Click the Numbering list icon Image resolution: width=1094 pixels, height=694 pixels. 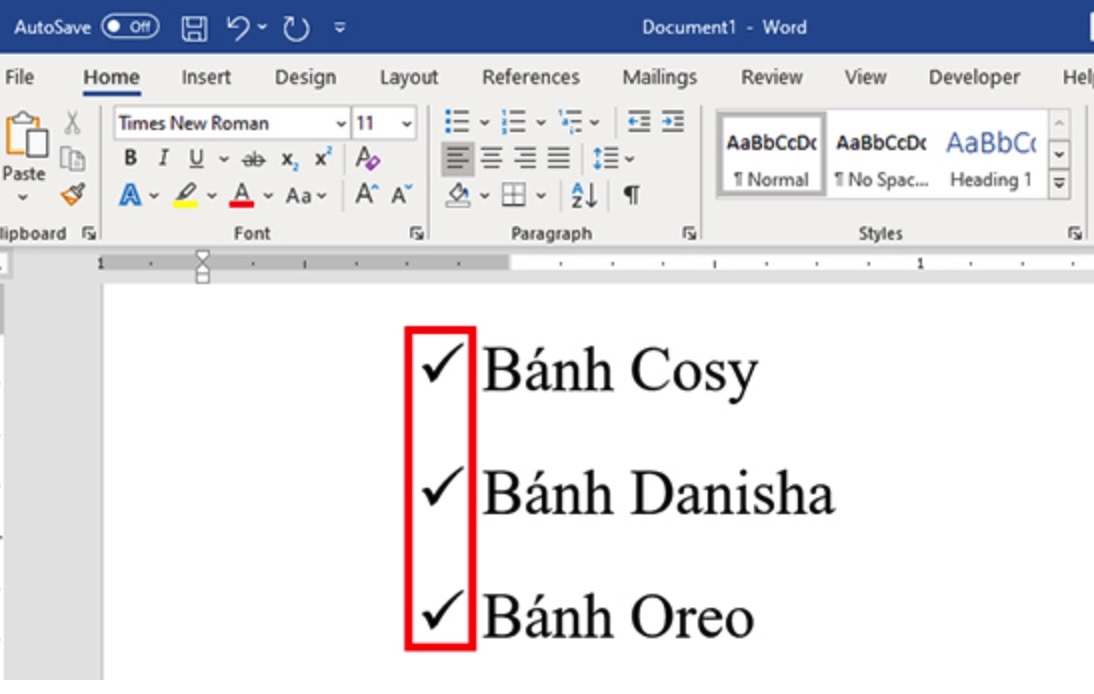pyautogui.click(x=514, y=122)
